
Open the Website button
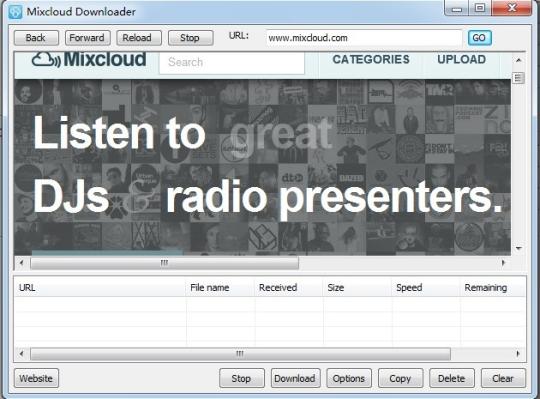tap(36, 378)
